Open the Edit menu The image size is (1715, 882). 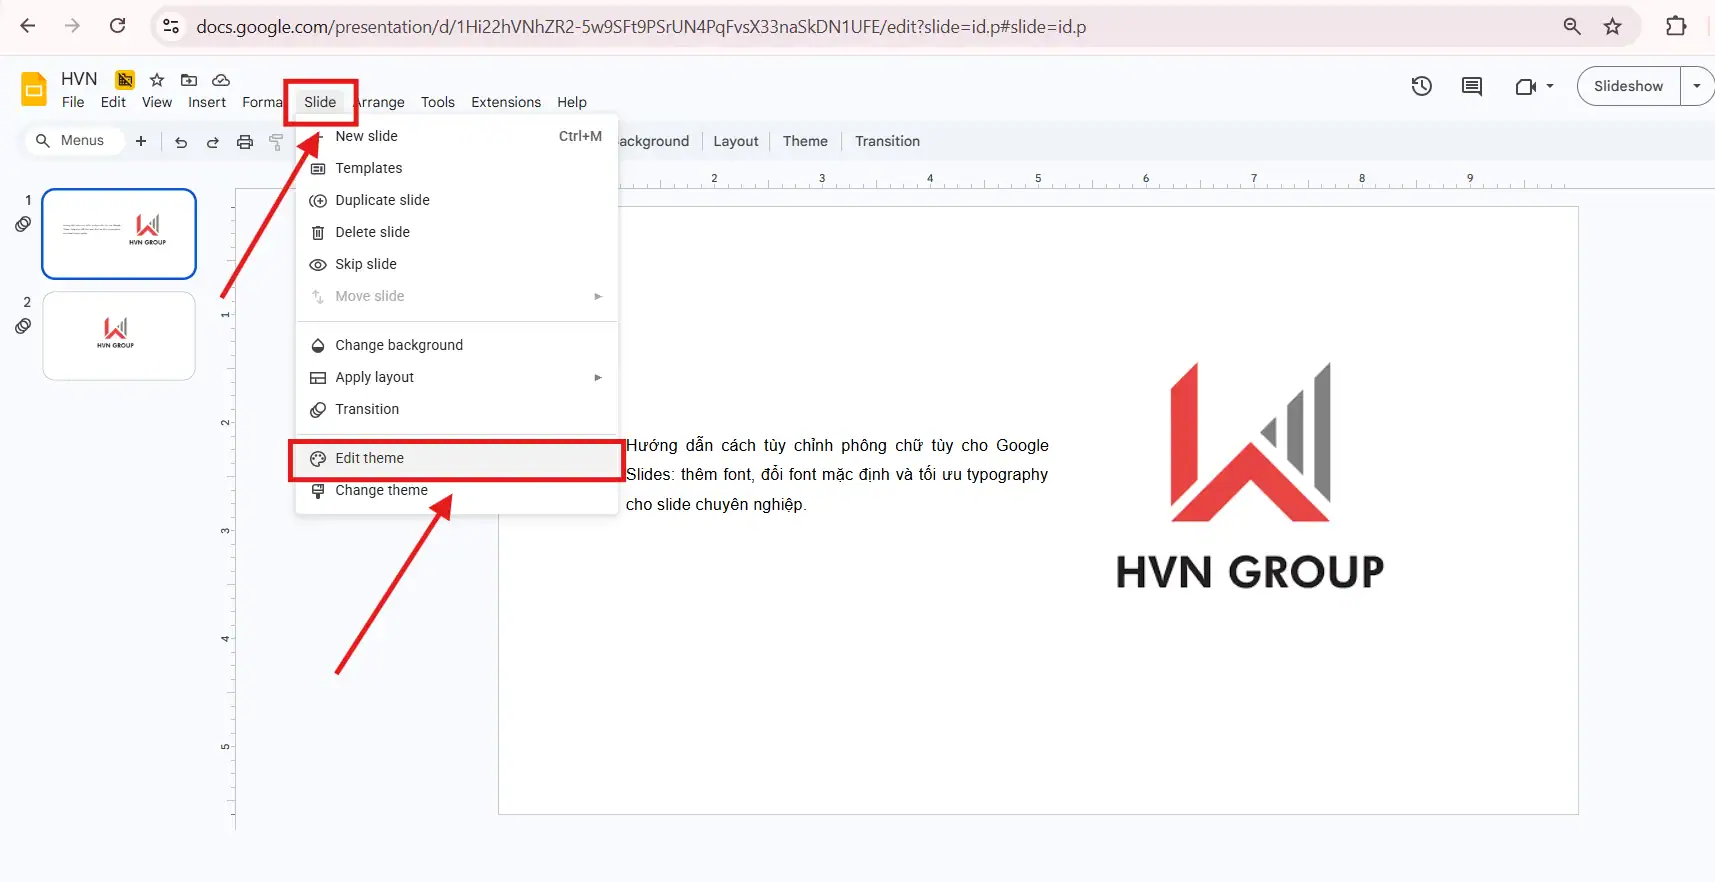113,102
